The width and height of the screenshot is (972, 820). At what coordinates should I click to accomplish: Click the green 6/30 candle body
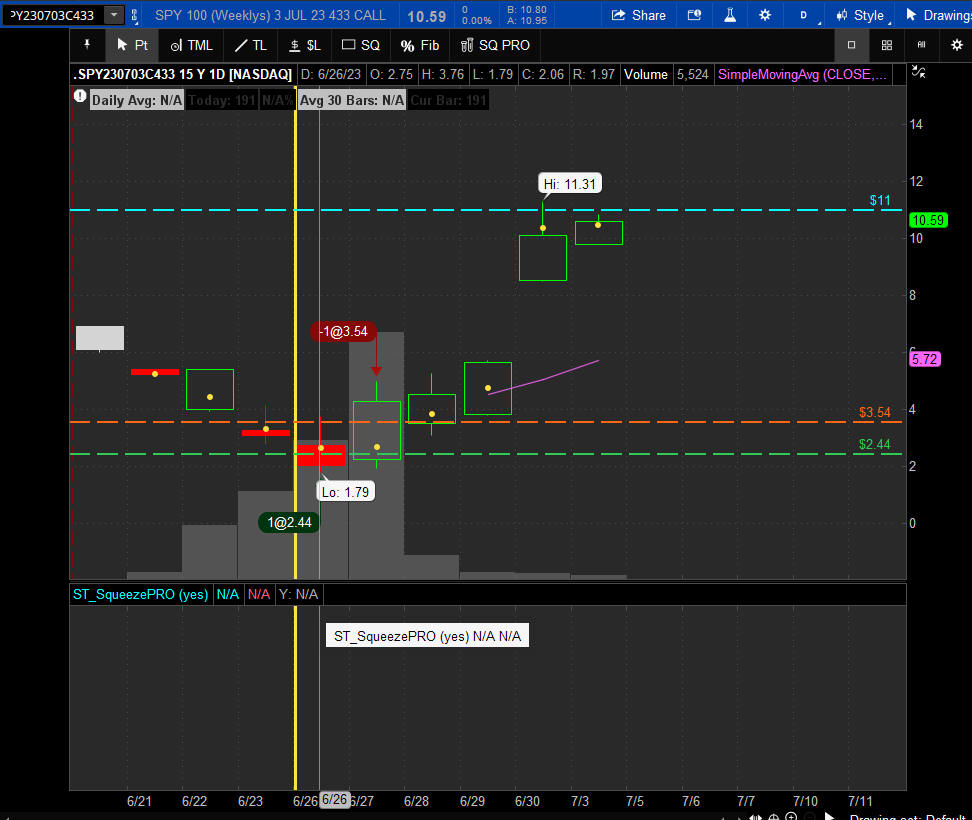pos(543,258)
